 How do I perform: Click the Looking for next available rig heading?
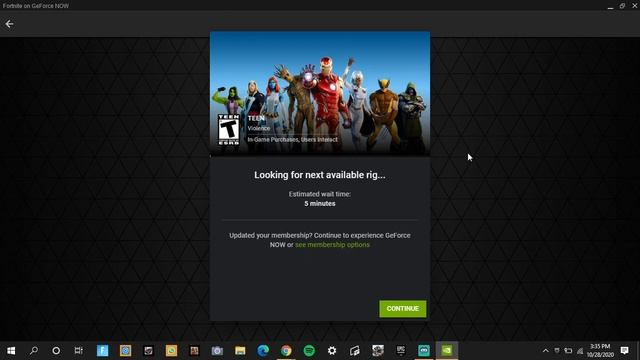point(320,175)
